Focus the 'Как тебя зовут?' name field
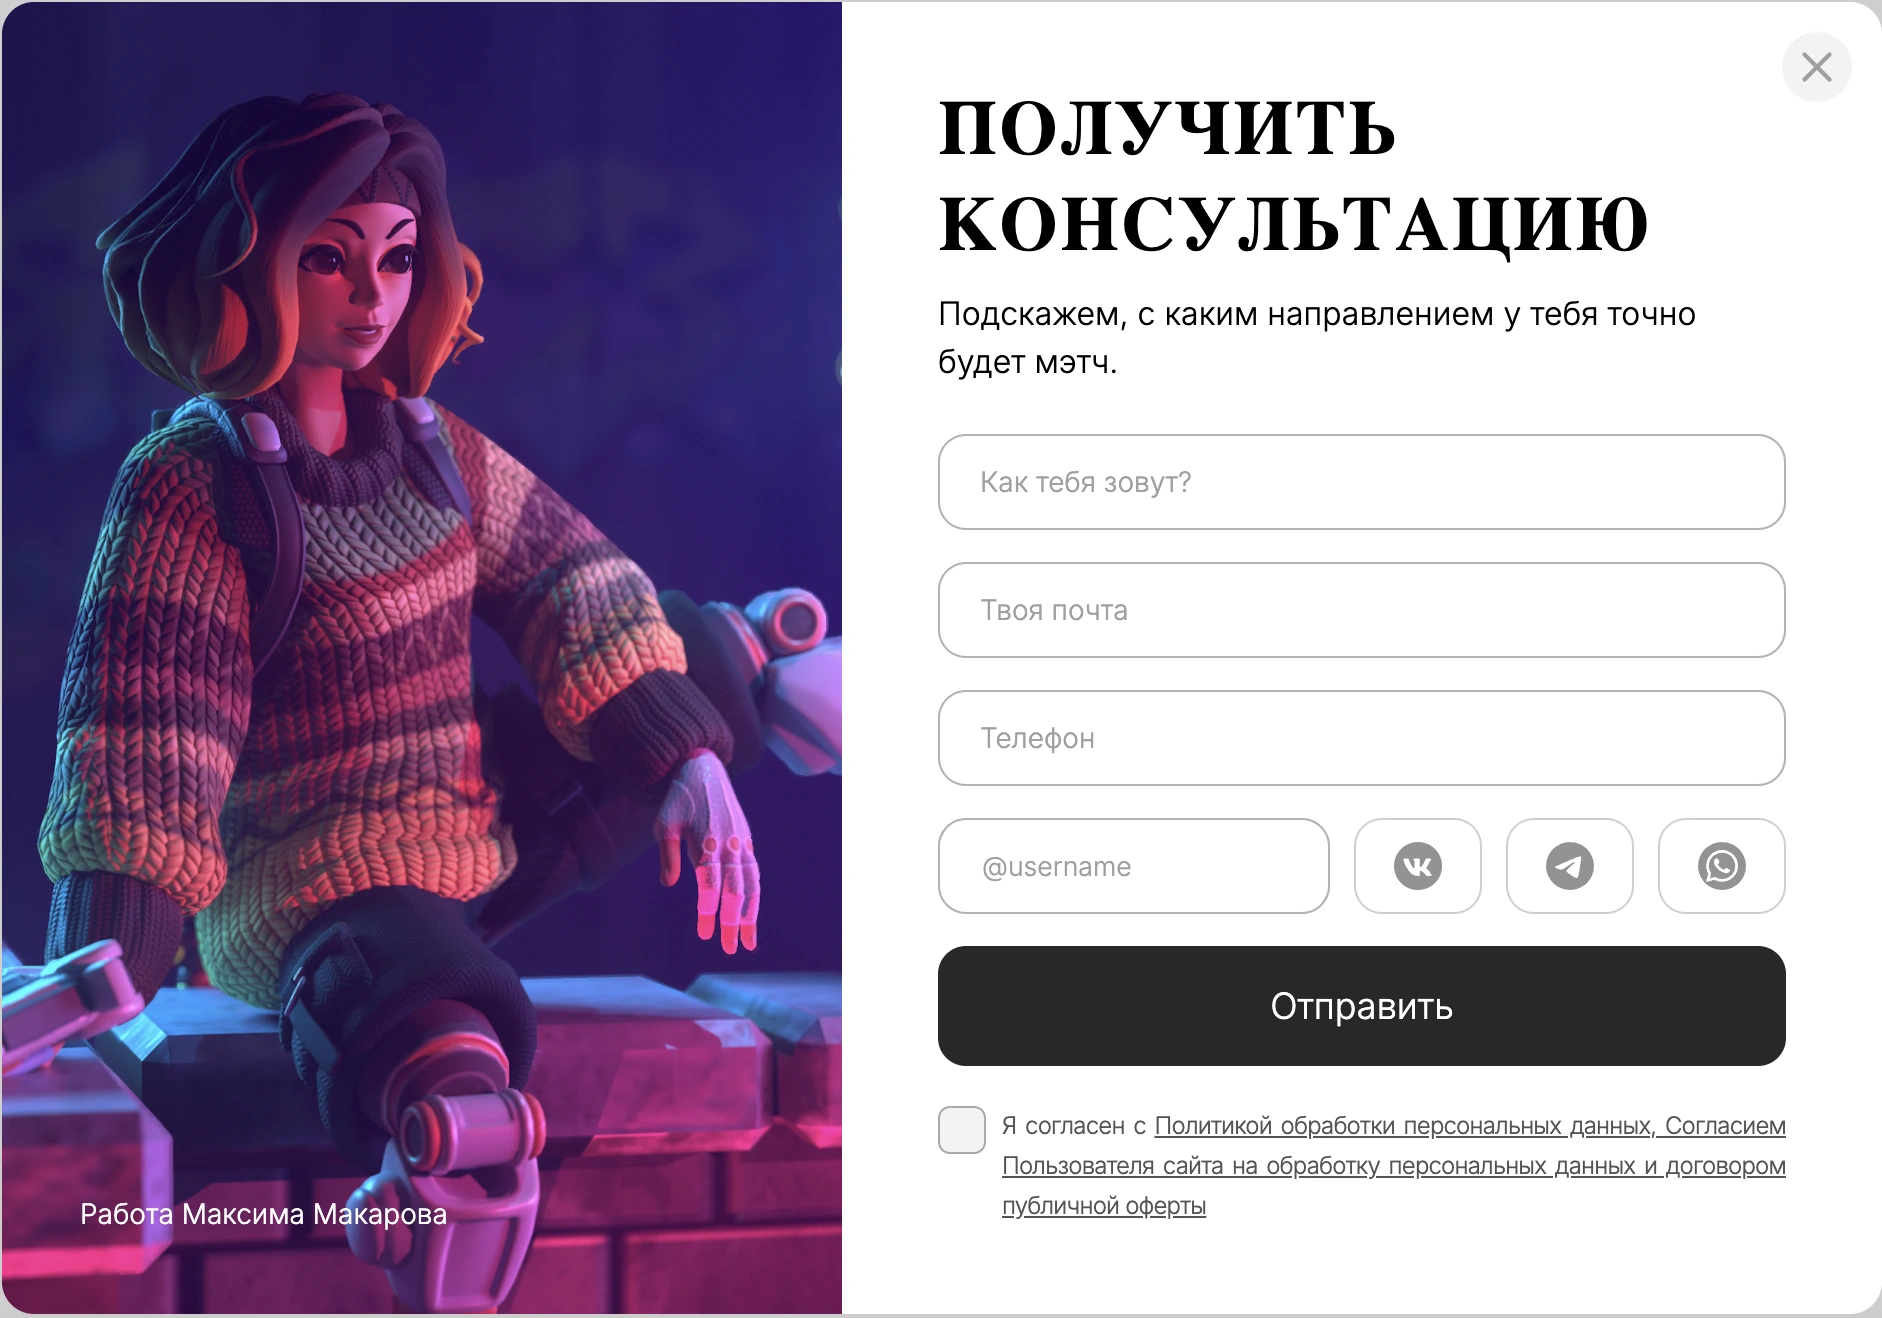Image resolution: width=1882 pixels, height=1318 pixels. coord(1361,482)
